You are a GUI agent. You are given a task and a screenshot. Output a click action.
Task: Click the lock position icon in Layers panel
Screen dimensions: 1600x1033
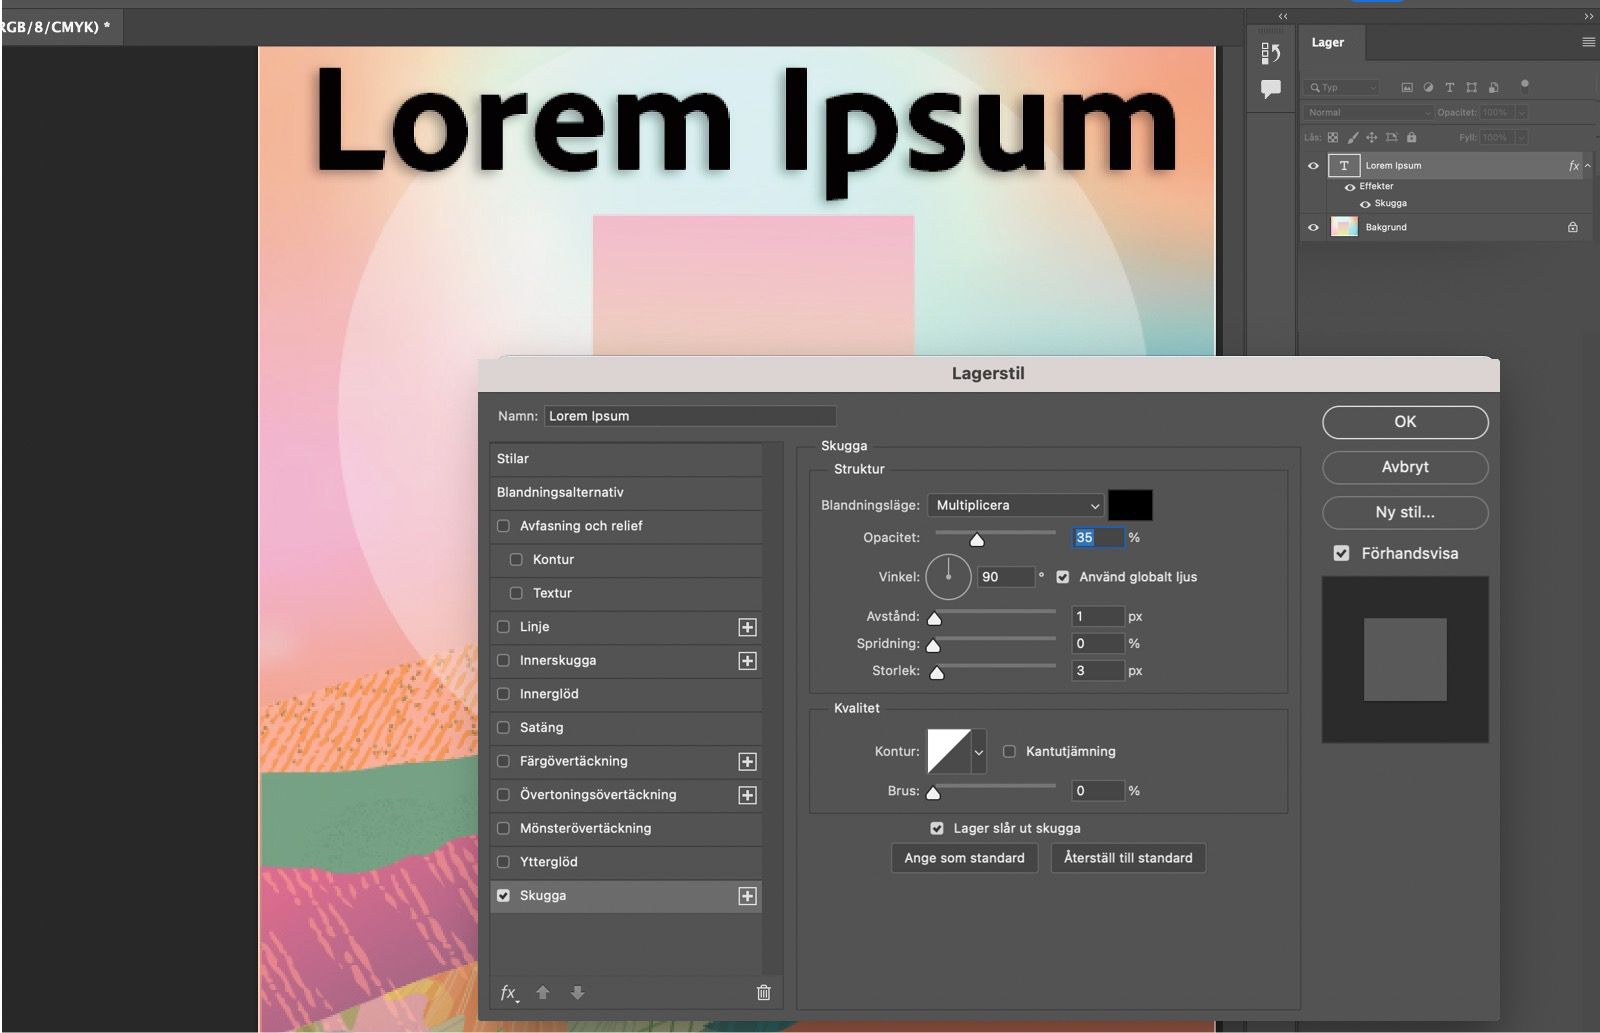point(1372,137)
